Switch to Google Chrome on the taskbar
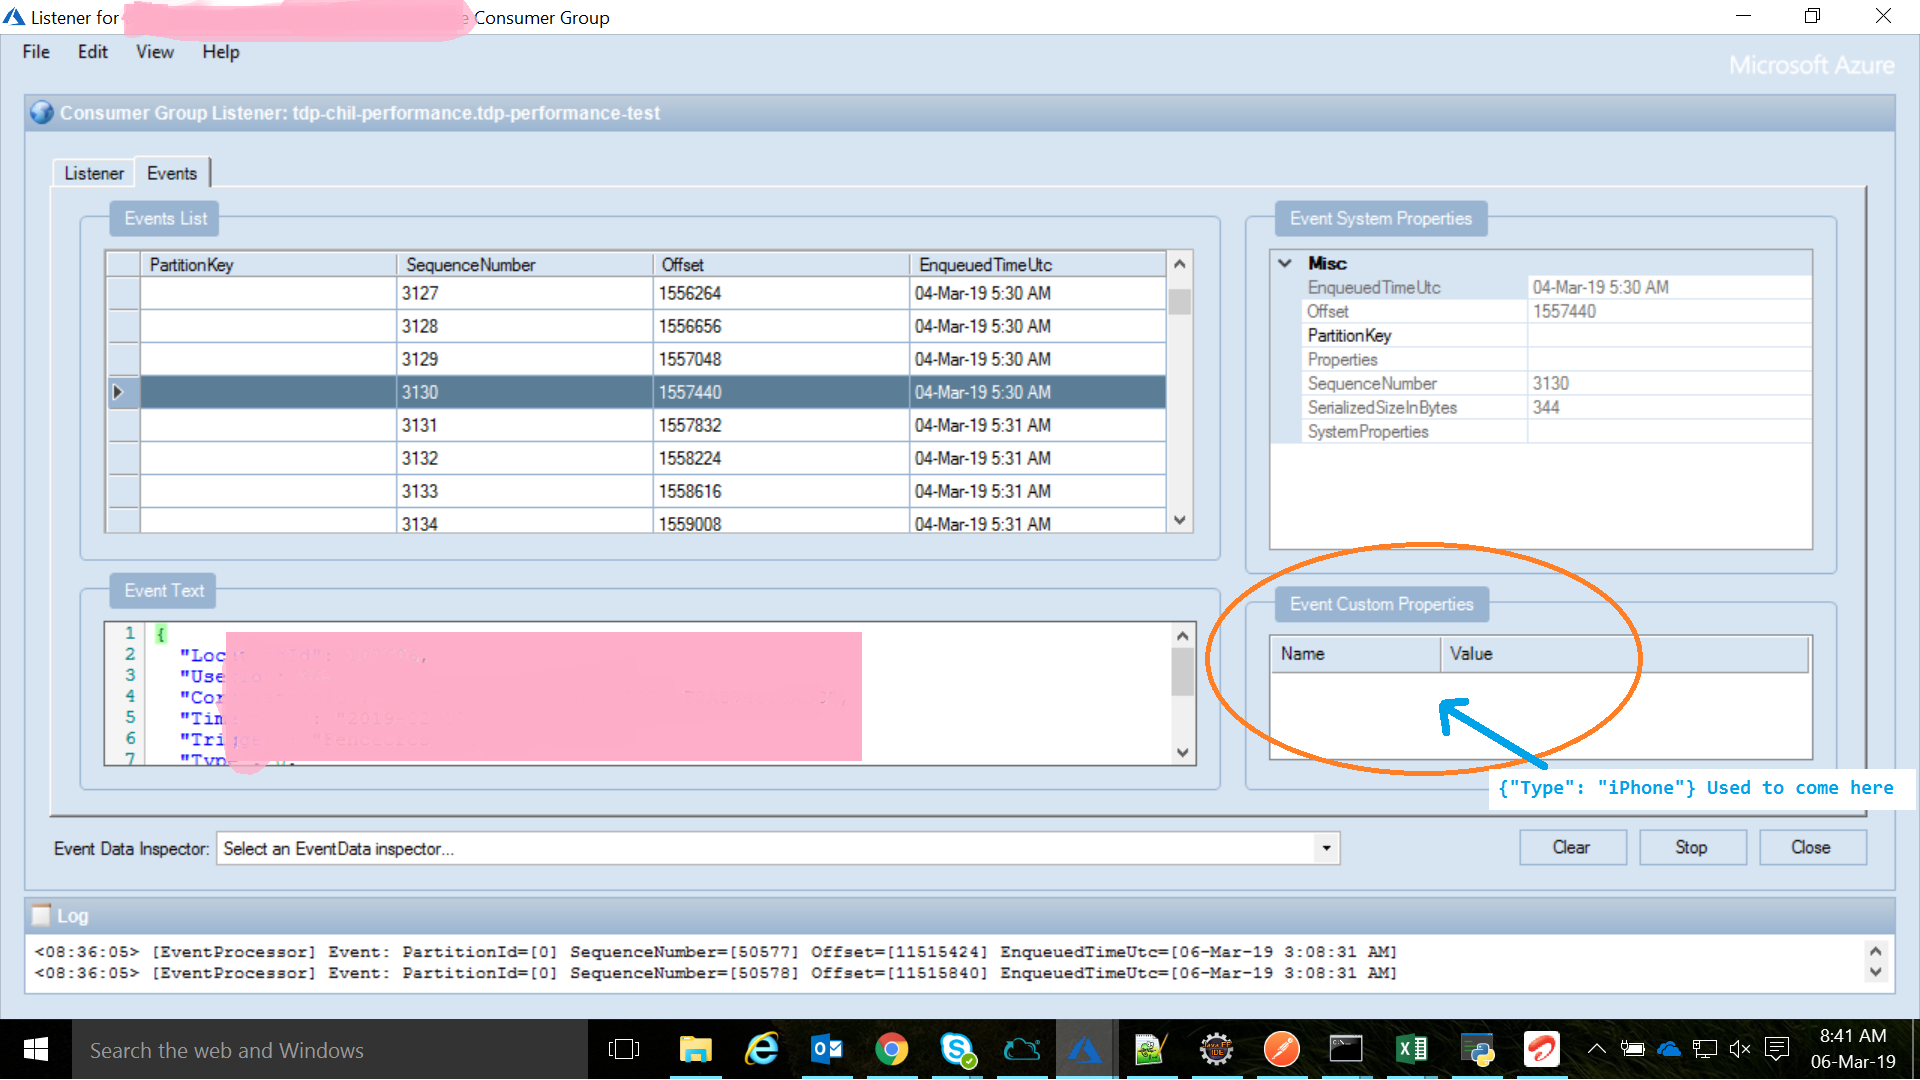This screenshot has width=1920, height=1080. click(x=891, y=1049)
